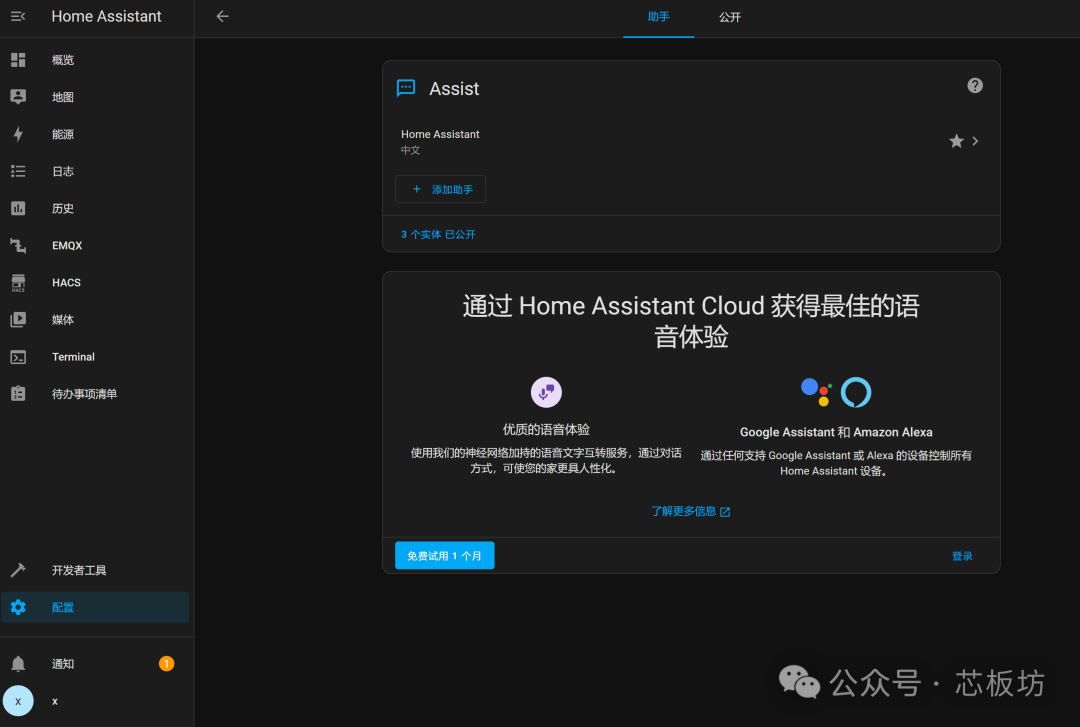Screen dimensions: 1080x727
Task: Click the Google Assistant logo icon
Action: [x=817, y=392]
